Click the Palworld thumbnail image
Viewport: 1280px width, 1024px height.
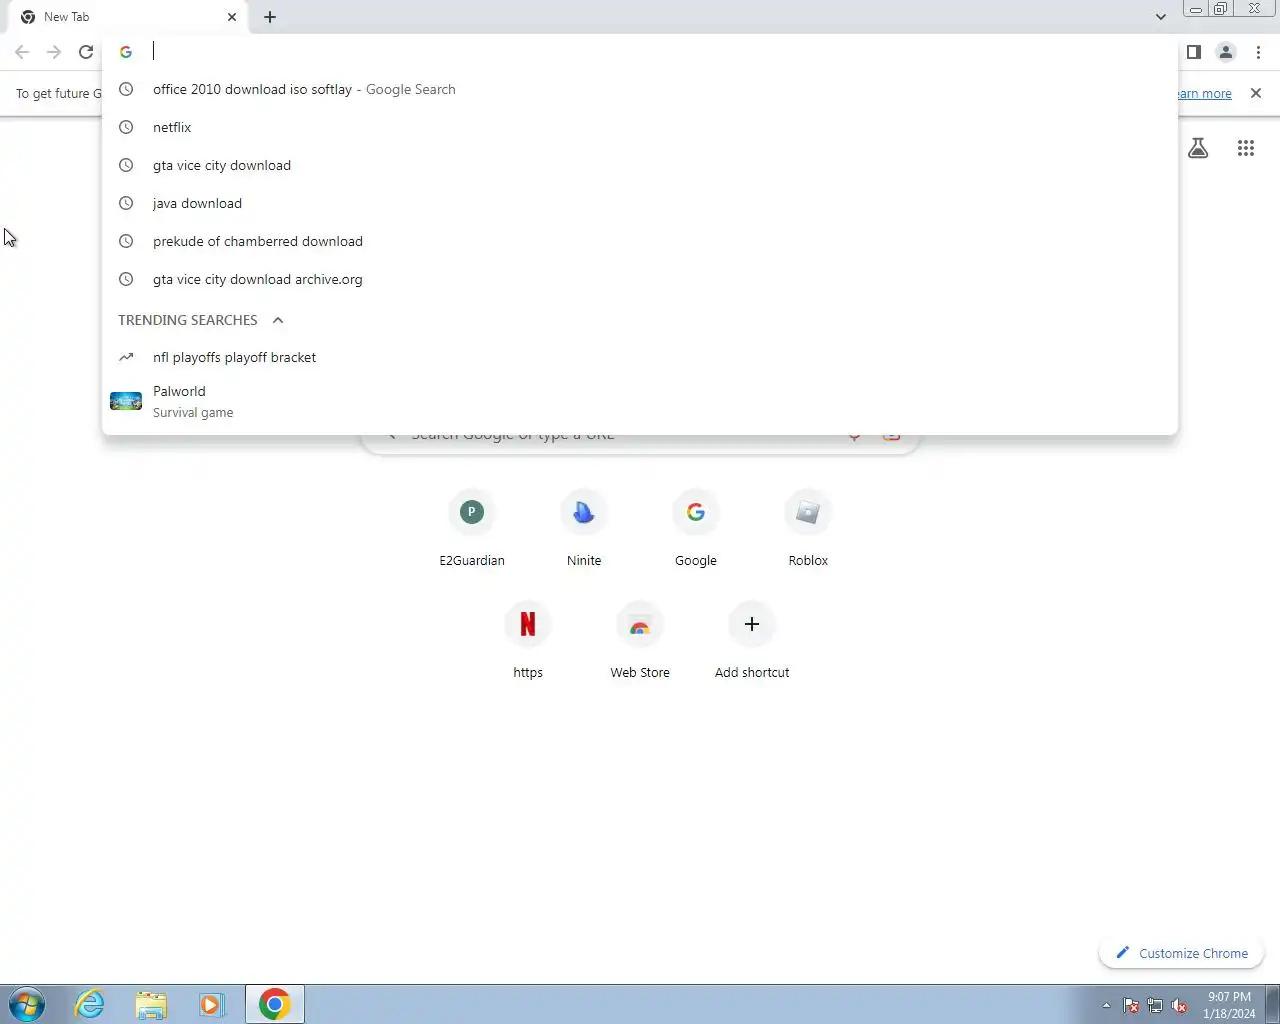[126, 401]
